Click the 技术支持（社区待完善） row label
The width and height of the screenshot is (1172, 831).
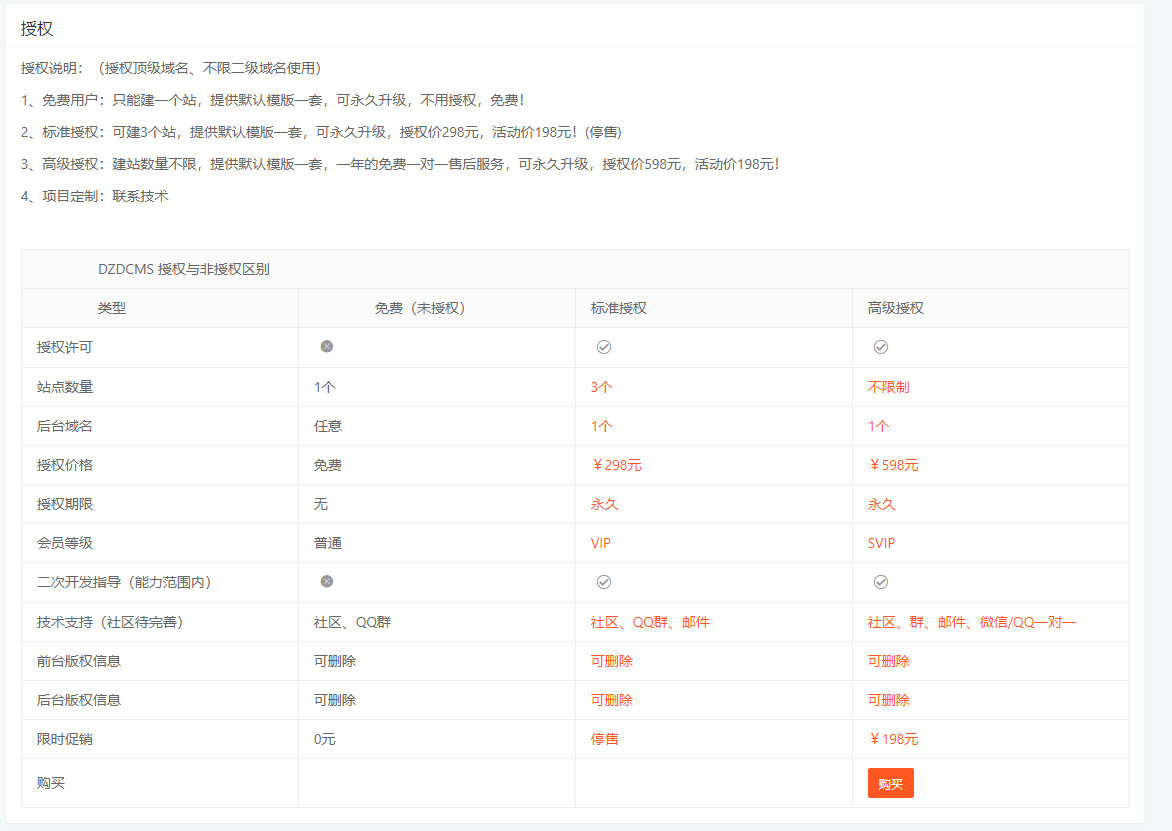coord(110,622)
